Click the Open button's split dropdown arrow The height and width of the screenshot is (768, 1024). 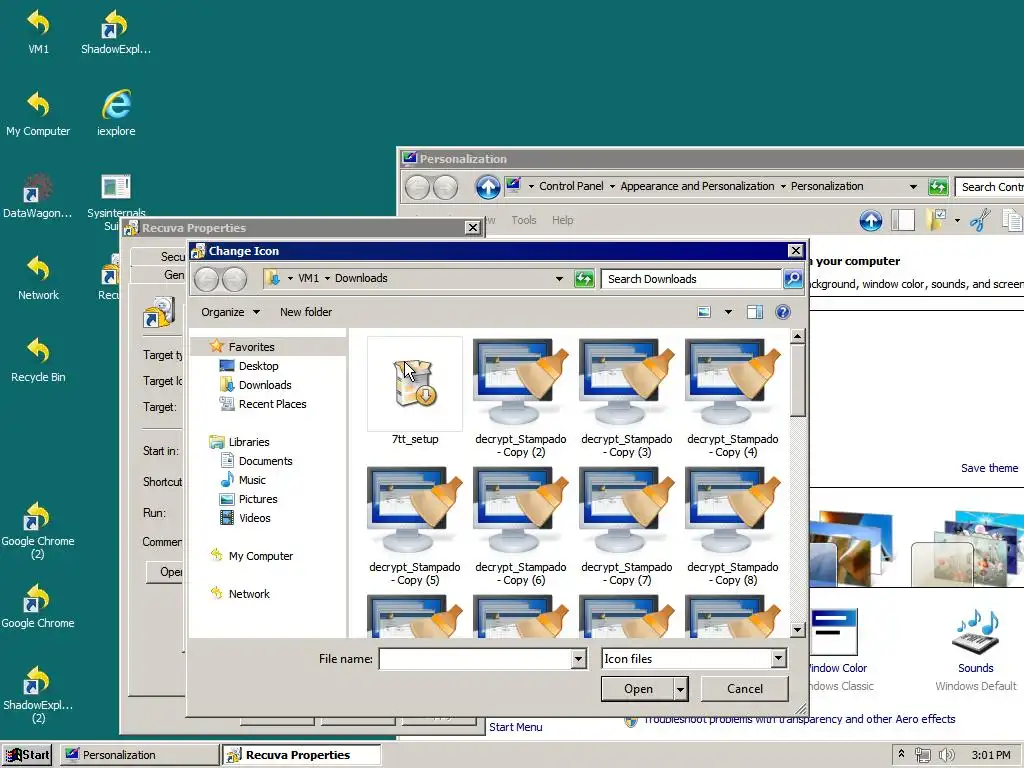click(680, 689)
